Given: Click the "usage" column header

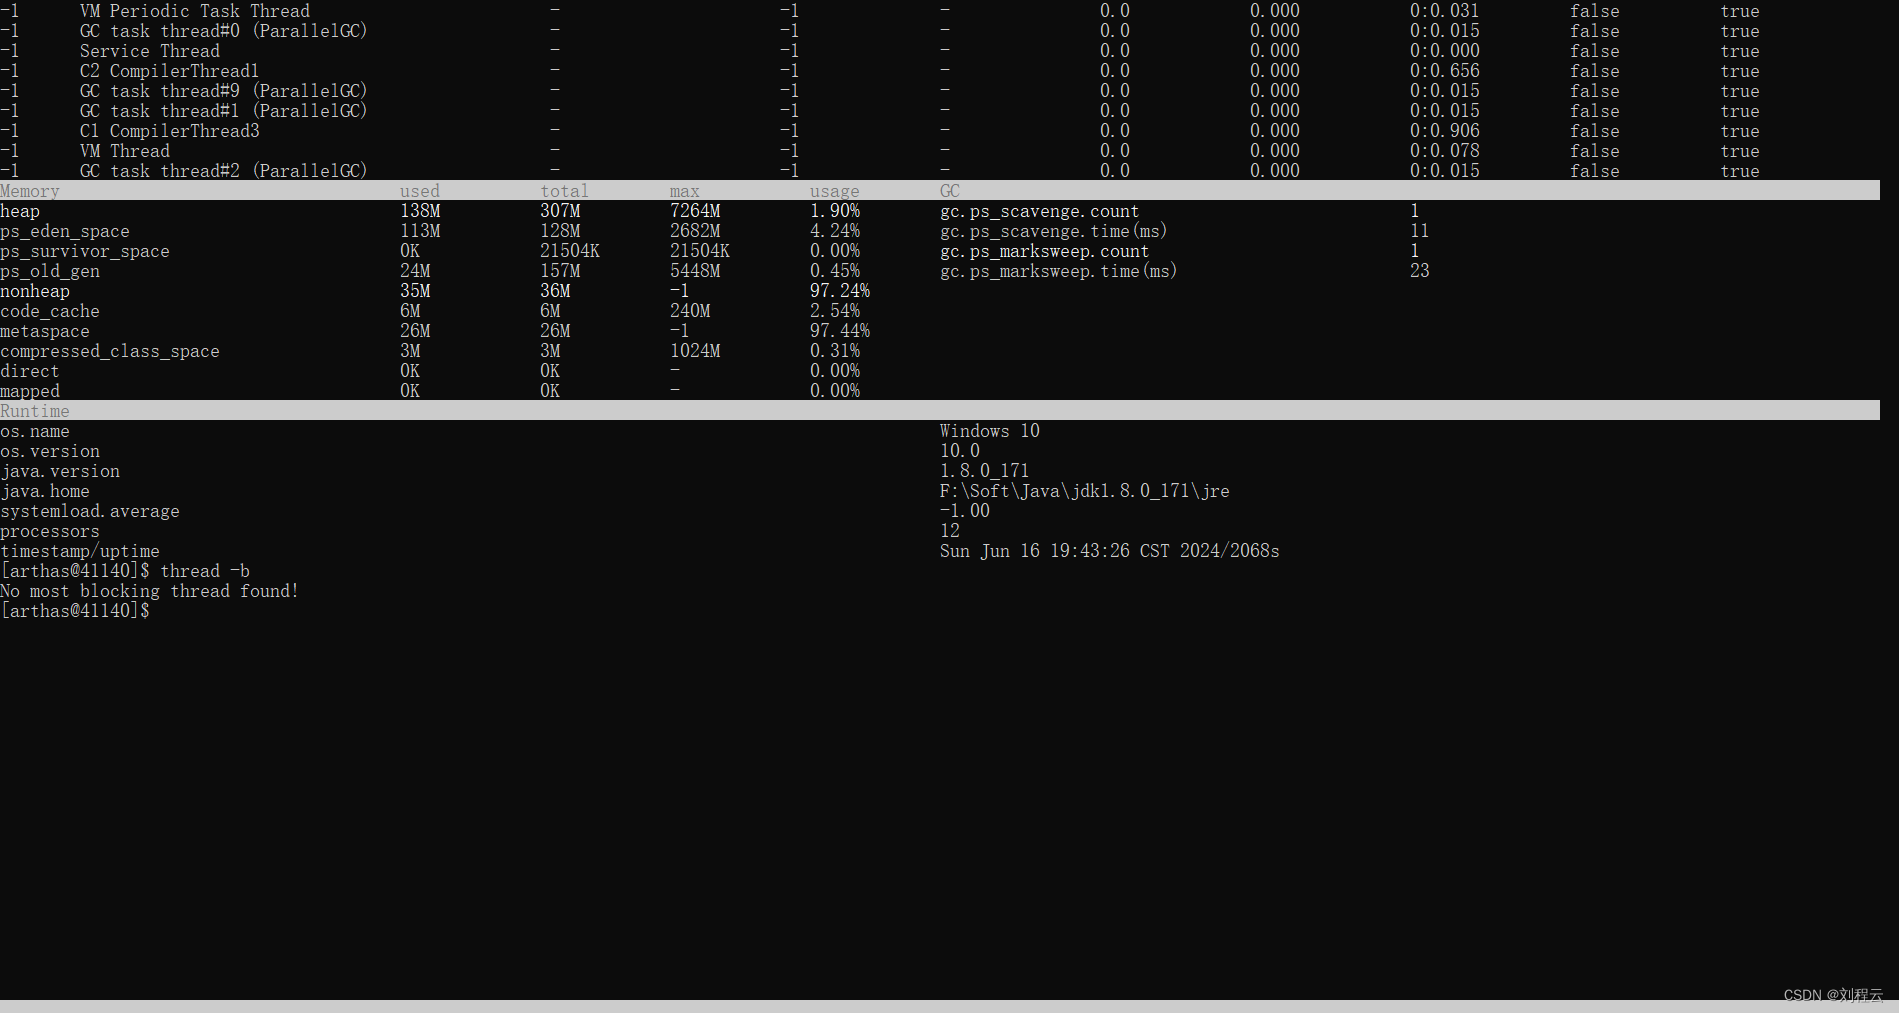Looking at the screenshot, I should tap(835, 191).
